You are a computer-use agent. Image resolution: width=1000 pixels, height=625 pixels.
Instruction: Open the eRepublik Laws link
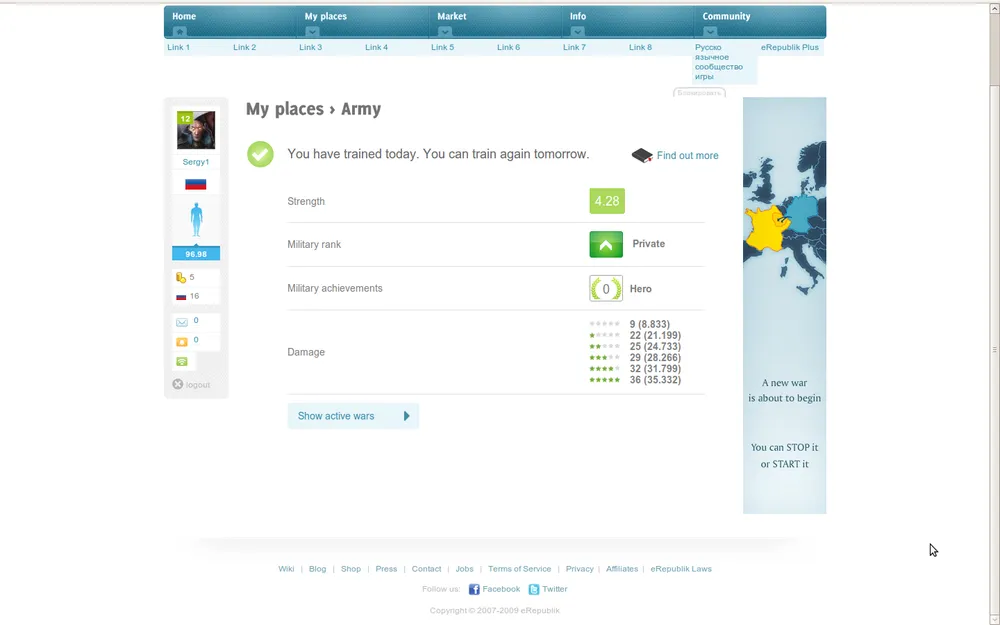(x=681, y=569)
